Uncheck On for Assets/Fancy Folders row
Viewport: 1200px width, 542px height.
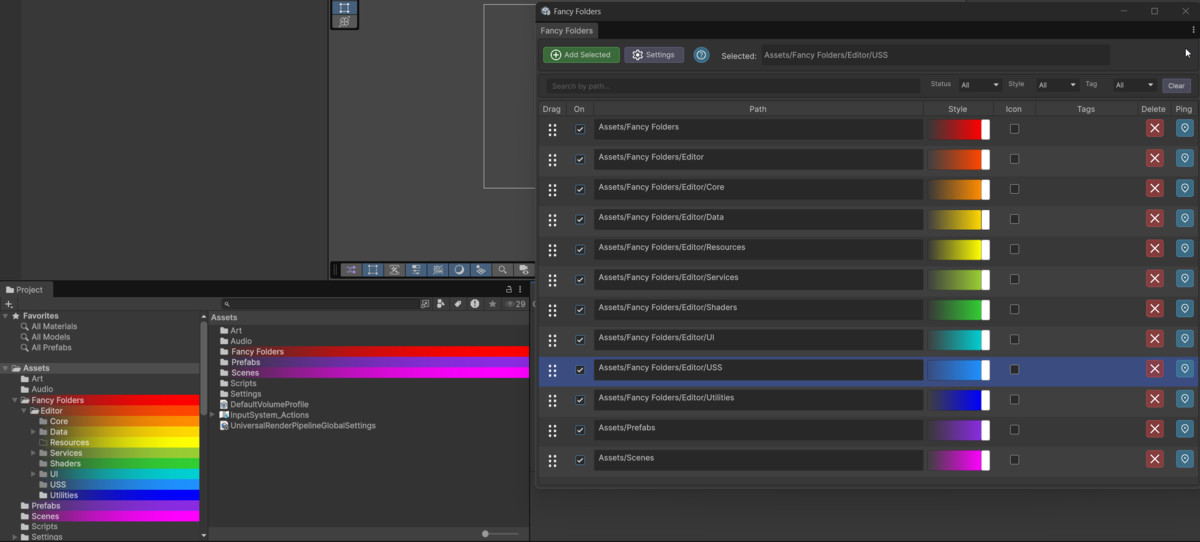point(580,129)
